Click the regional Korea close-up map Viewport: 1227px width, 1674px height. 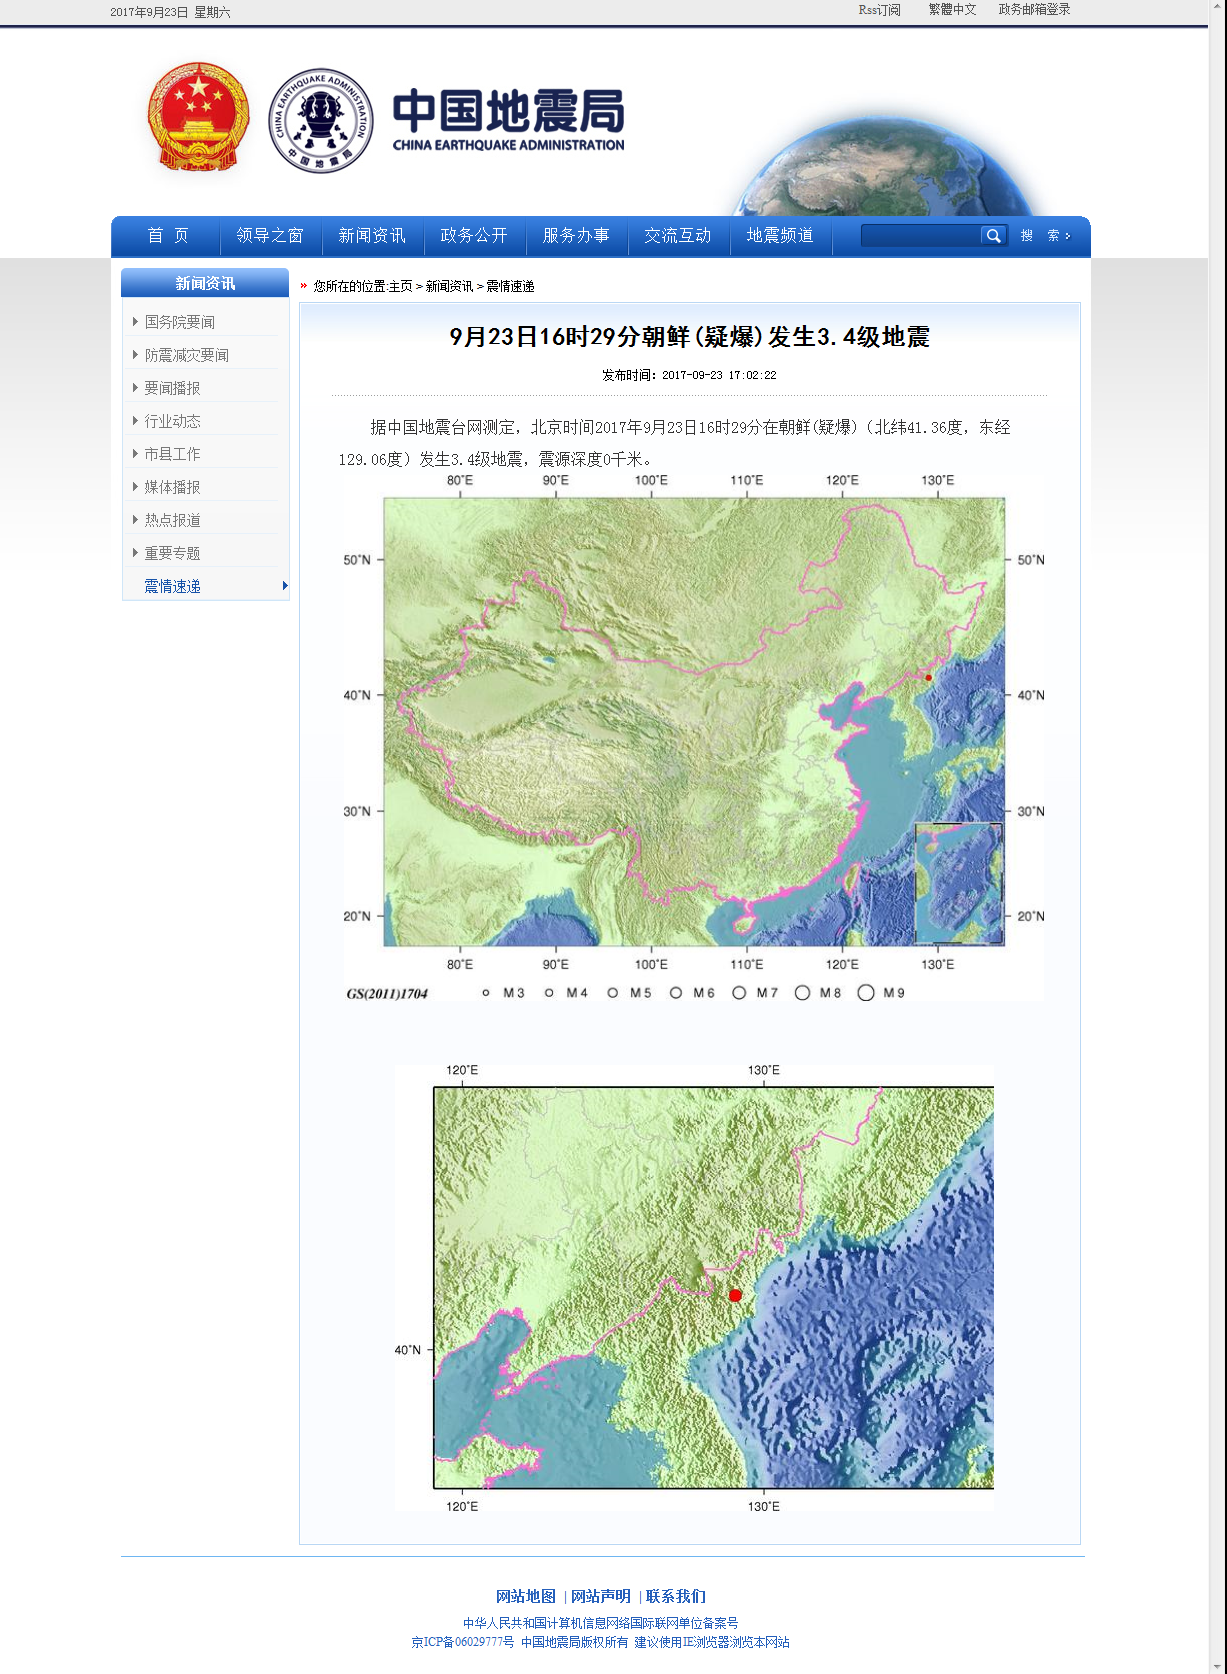pos(694,1288)
